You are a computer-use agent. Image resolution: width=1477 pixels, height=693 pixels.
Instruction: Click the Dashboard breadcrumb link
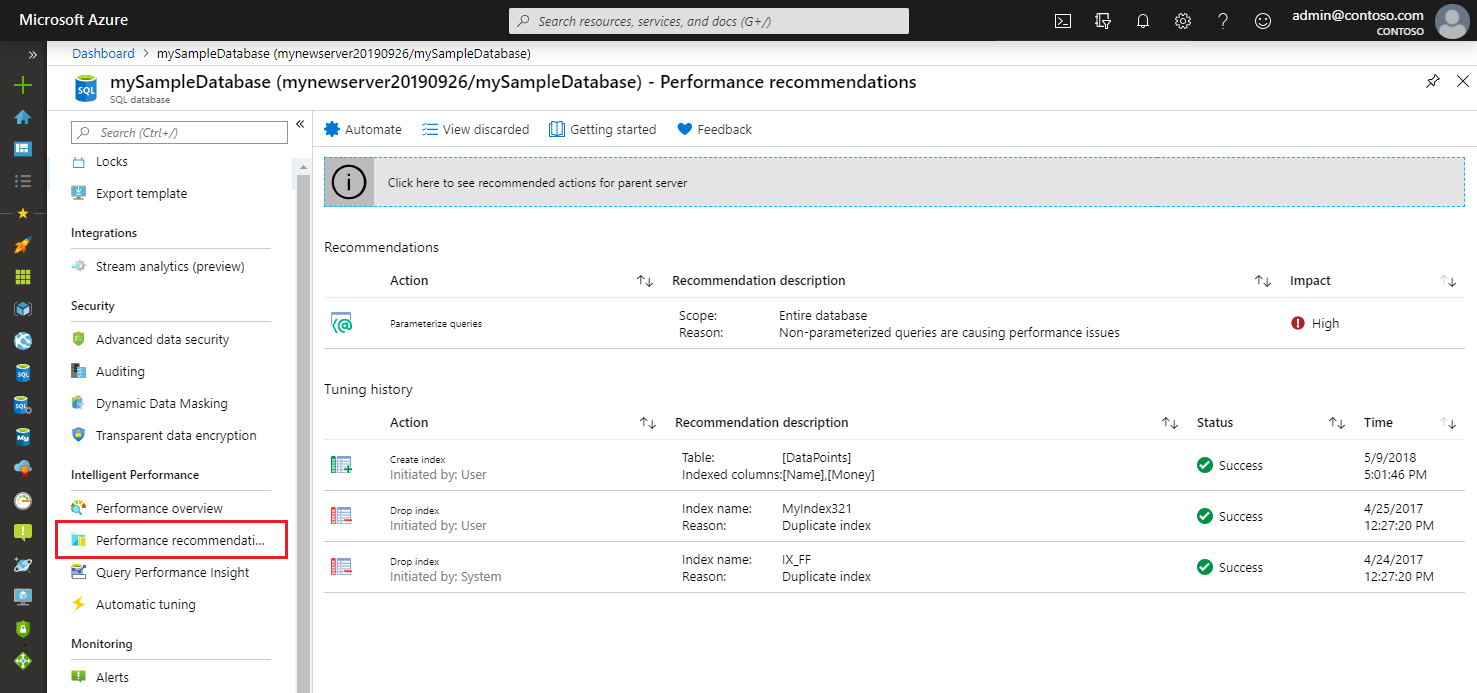pos(103,53)
